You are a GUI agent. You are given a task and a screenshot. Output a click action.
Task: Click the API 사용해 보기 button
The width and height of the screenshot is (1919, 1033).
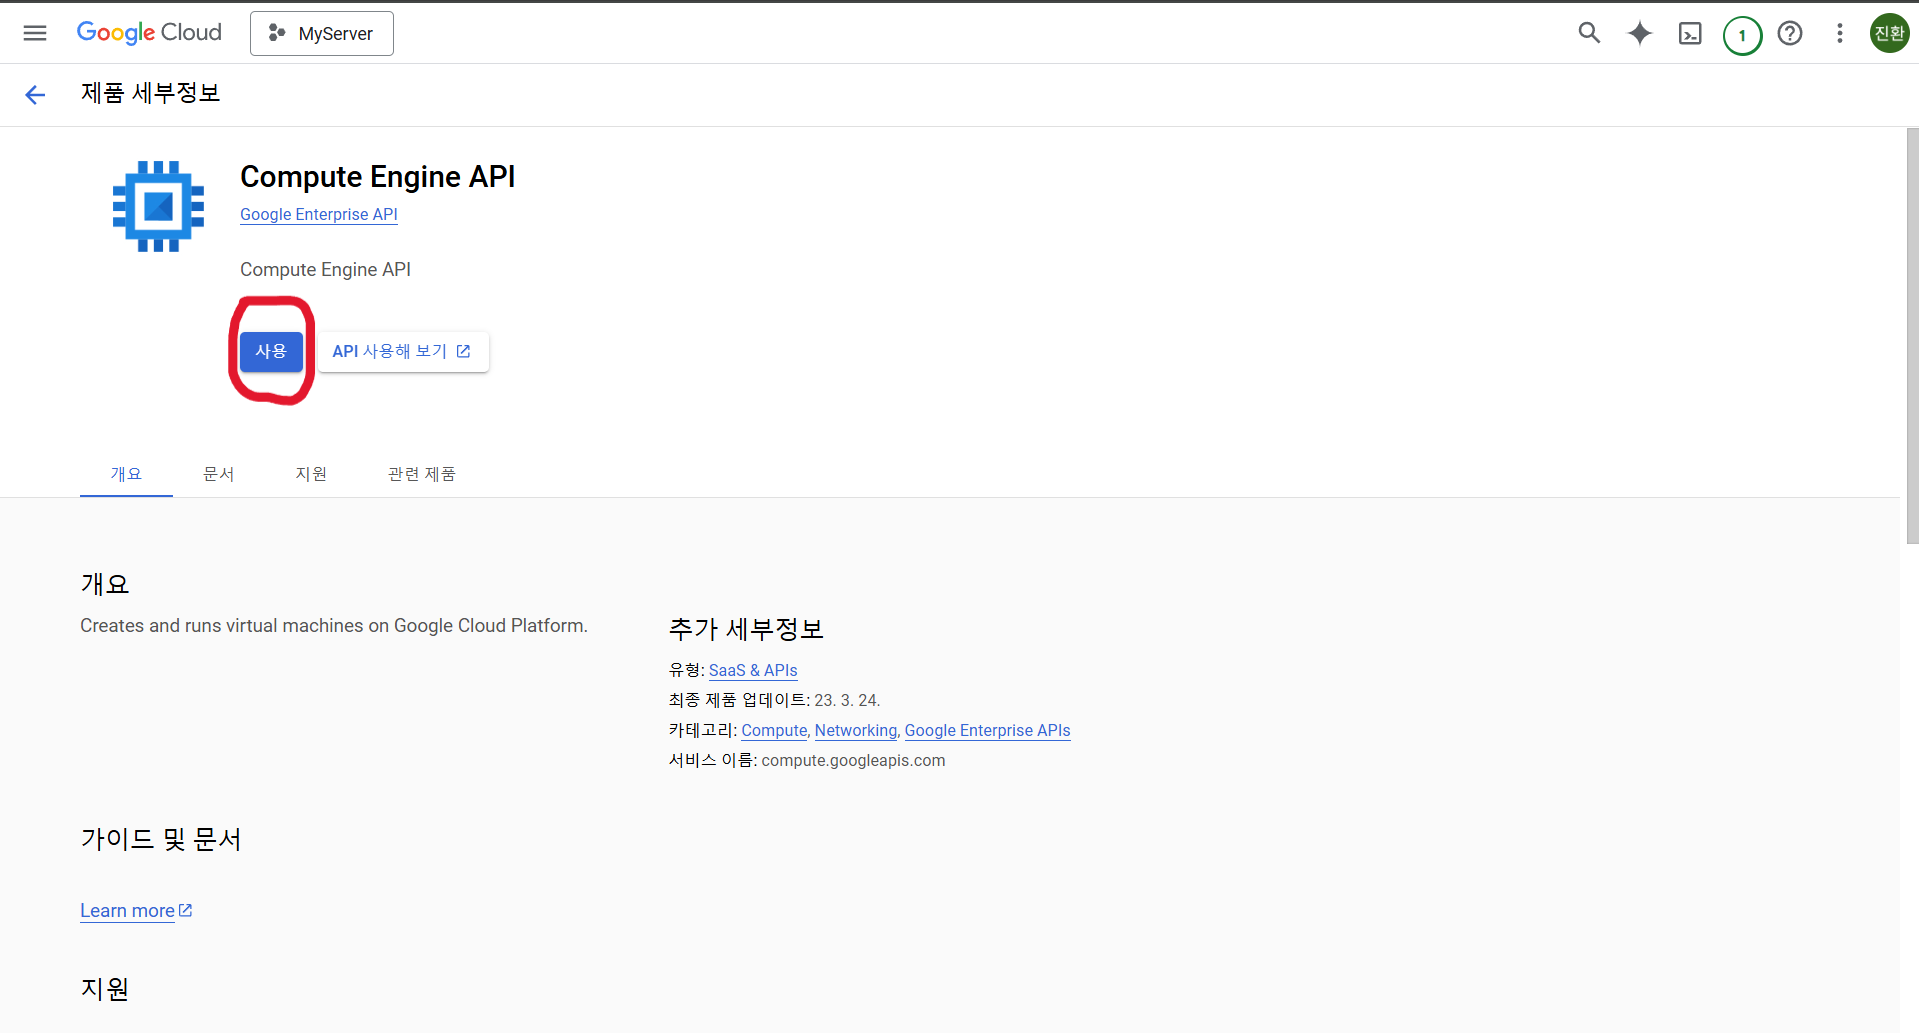[402, 351]
